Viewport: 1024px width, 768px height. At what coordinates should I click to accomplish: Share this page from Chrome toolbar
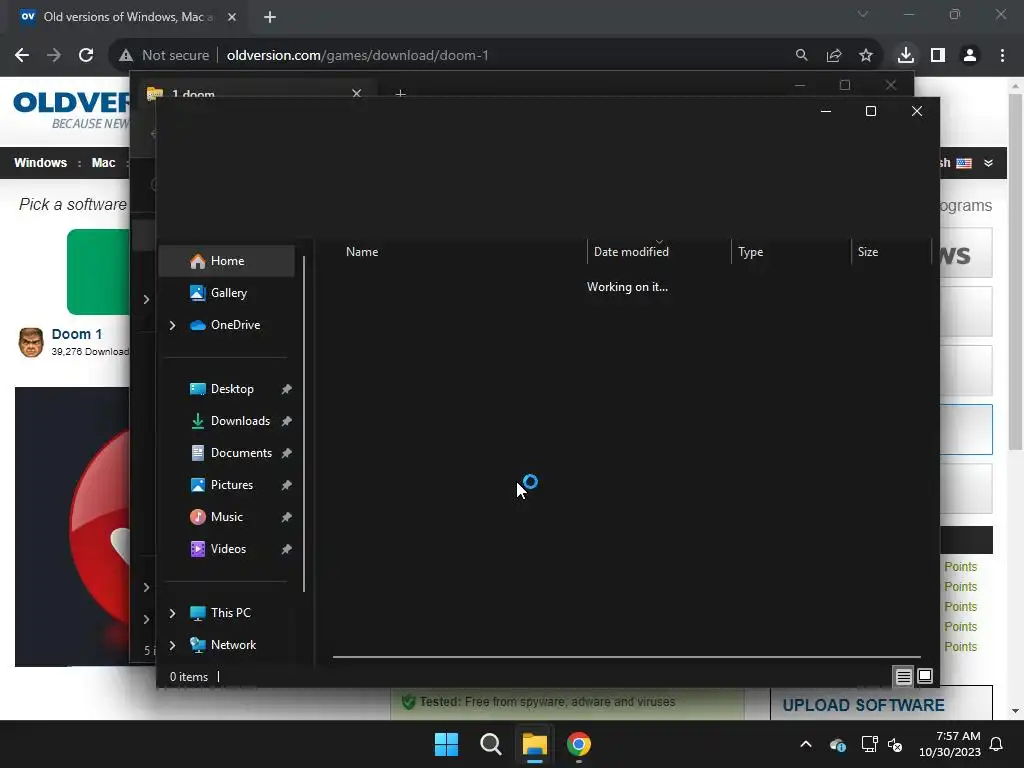pyautogui.click(x=834, y=56)
